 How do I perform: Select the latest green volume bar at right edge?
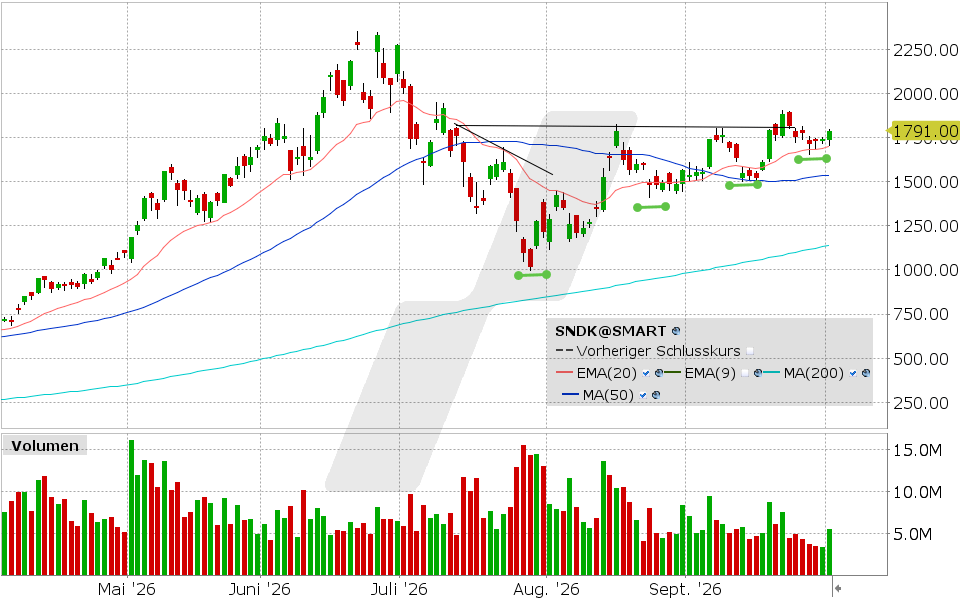pos(830,552)
